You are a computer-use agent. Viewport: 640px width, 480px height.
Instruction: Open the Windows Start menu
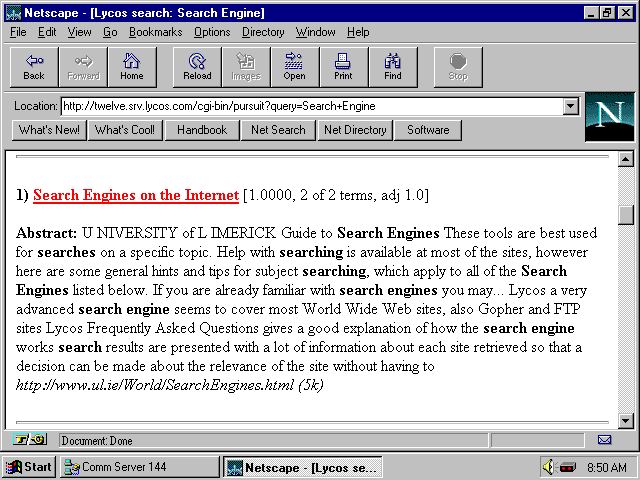(29, 467)
